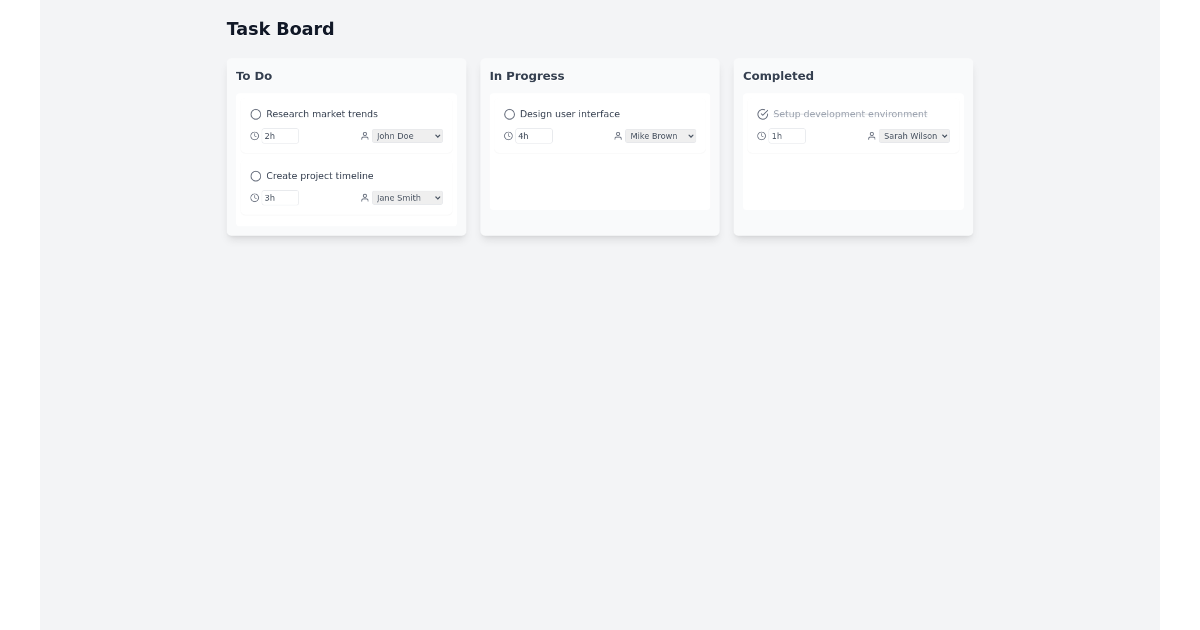Click the person icon next to Mike Brown

[x=618, y=136]
